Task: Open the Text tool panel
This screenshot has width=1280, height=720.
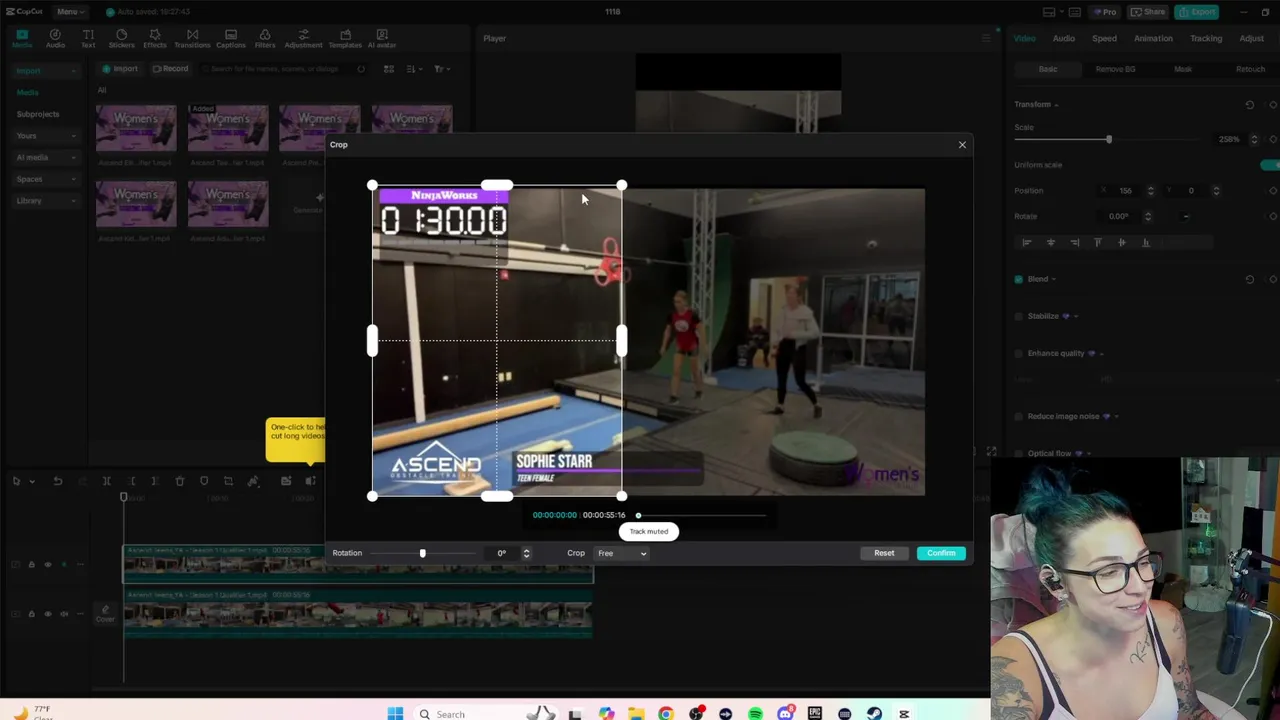Action: (x=88, y=38)
